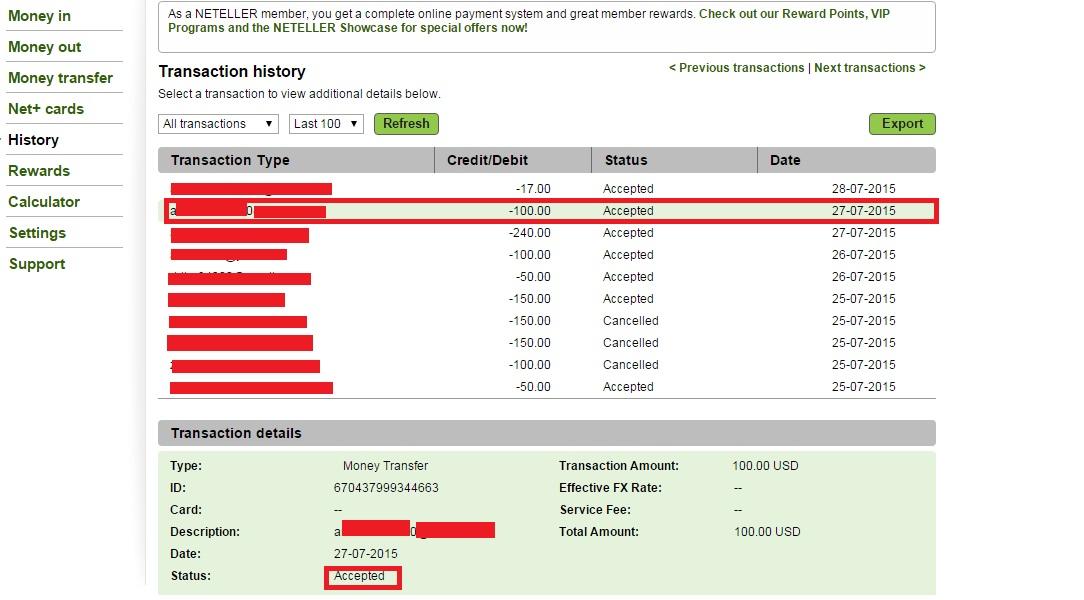The height and width of the screenshot is (600, 1084).
Task: Click the Transaction Type column header
Action: click(230, 160)
